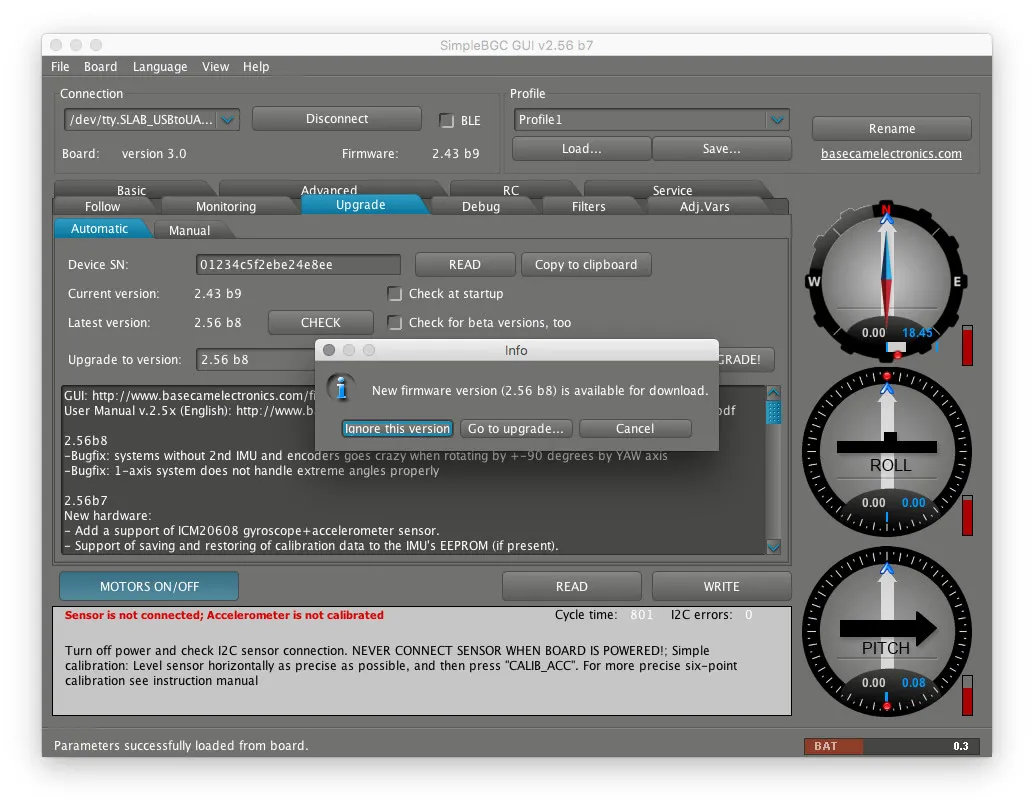
Task: Enable the BLE checkbox
Action: click(447, 121)
